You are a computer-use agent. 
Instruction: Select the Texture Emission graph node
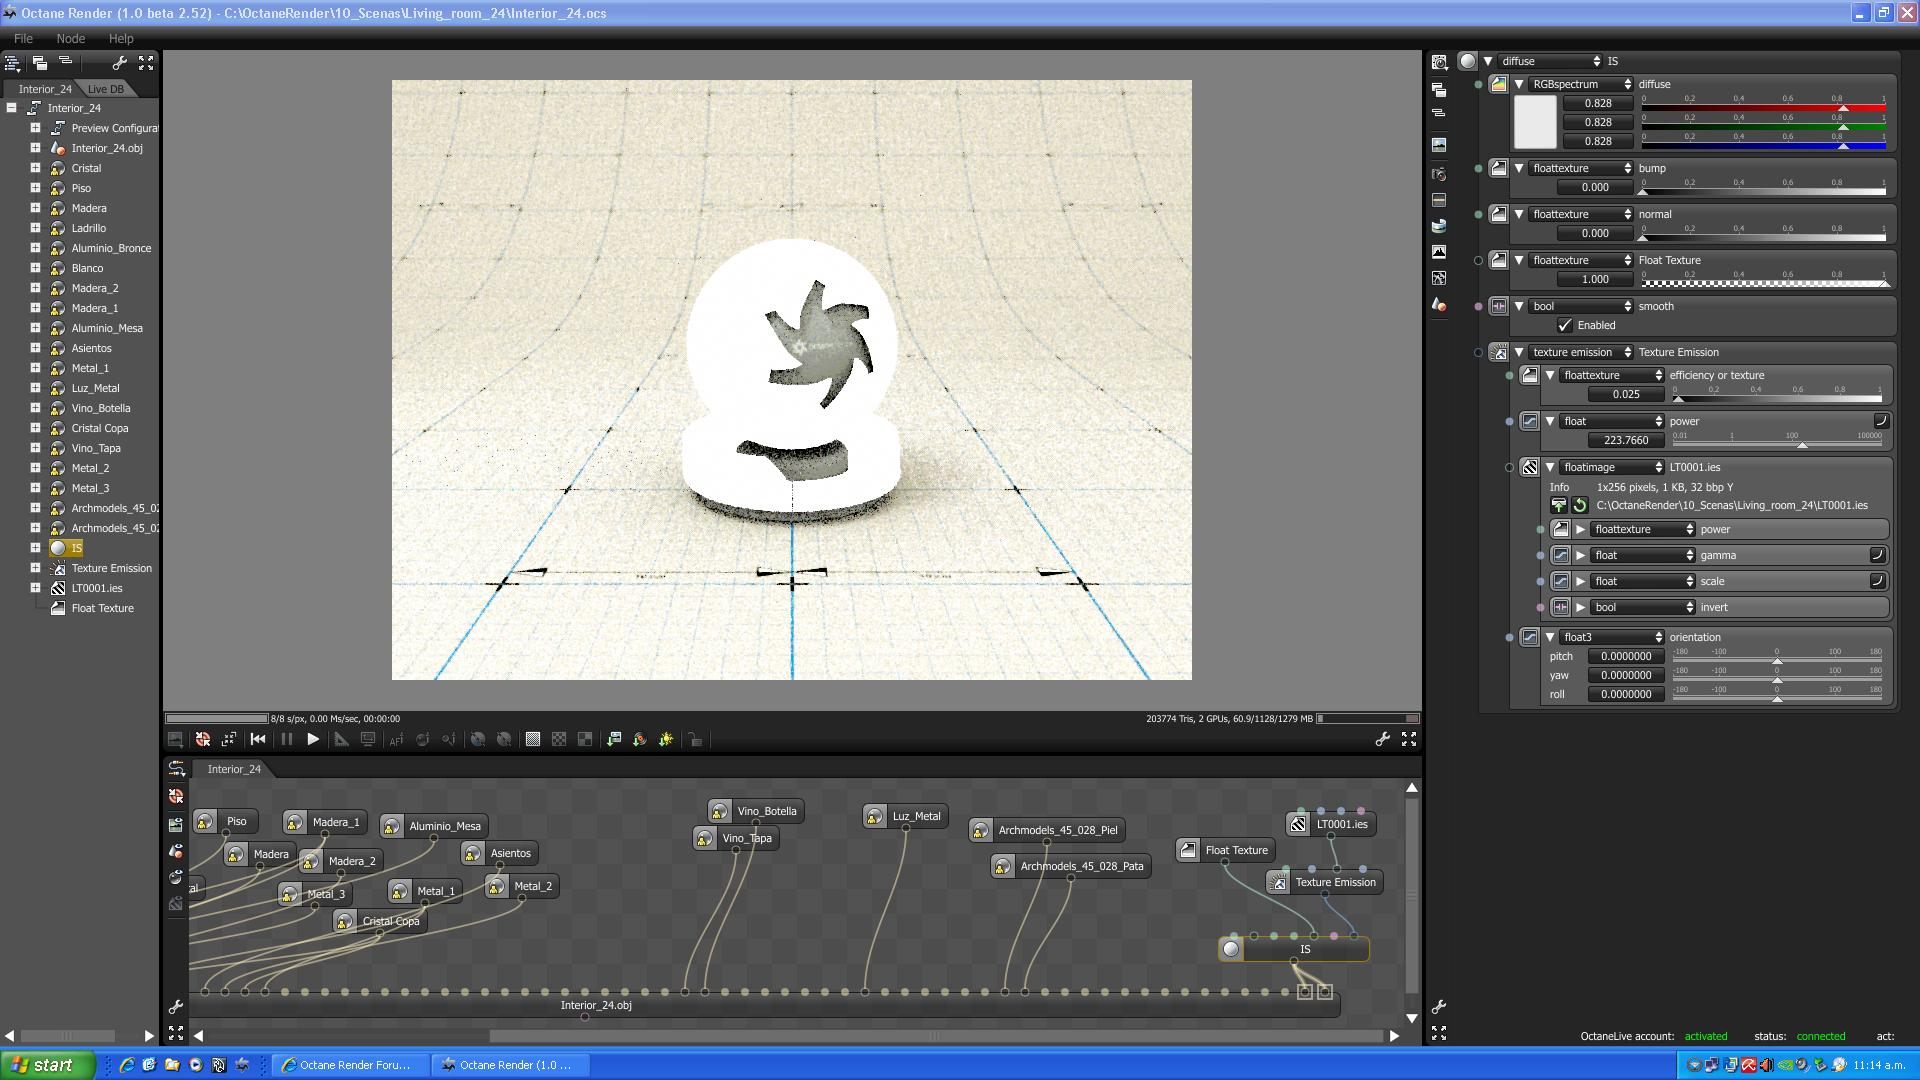[x=1334, y=882]
